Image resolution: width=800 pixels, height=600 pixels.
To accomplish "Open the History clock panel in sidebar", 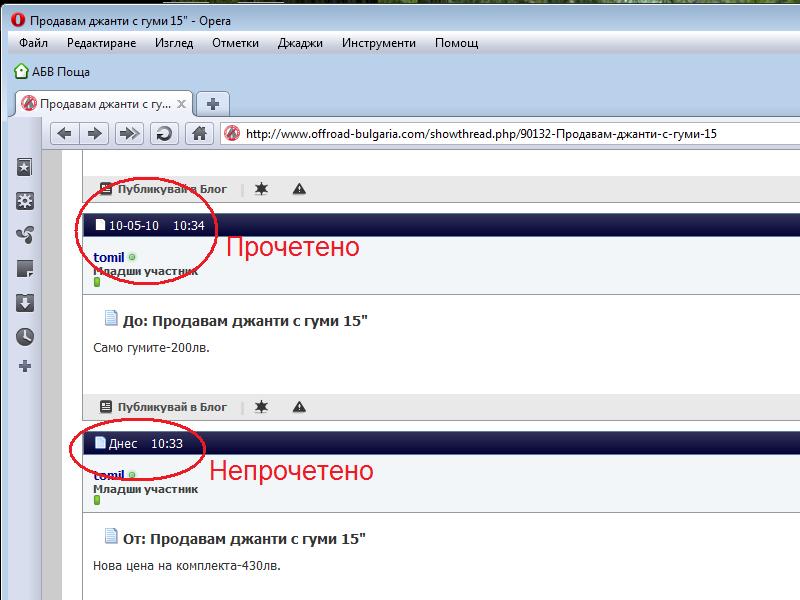I will pyautogui.click(x=24, y=337).
